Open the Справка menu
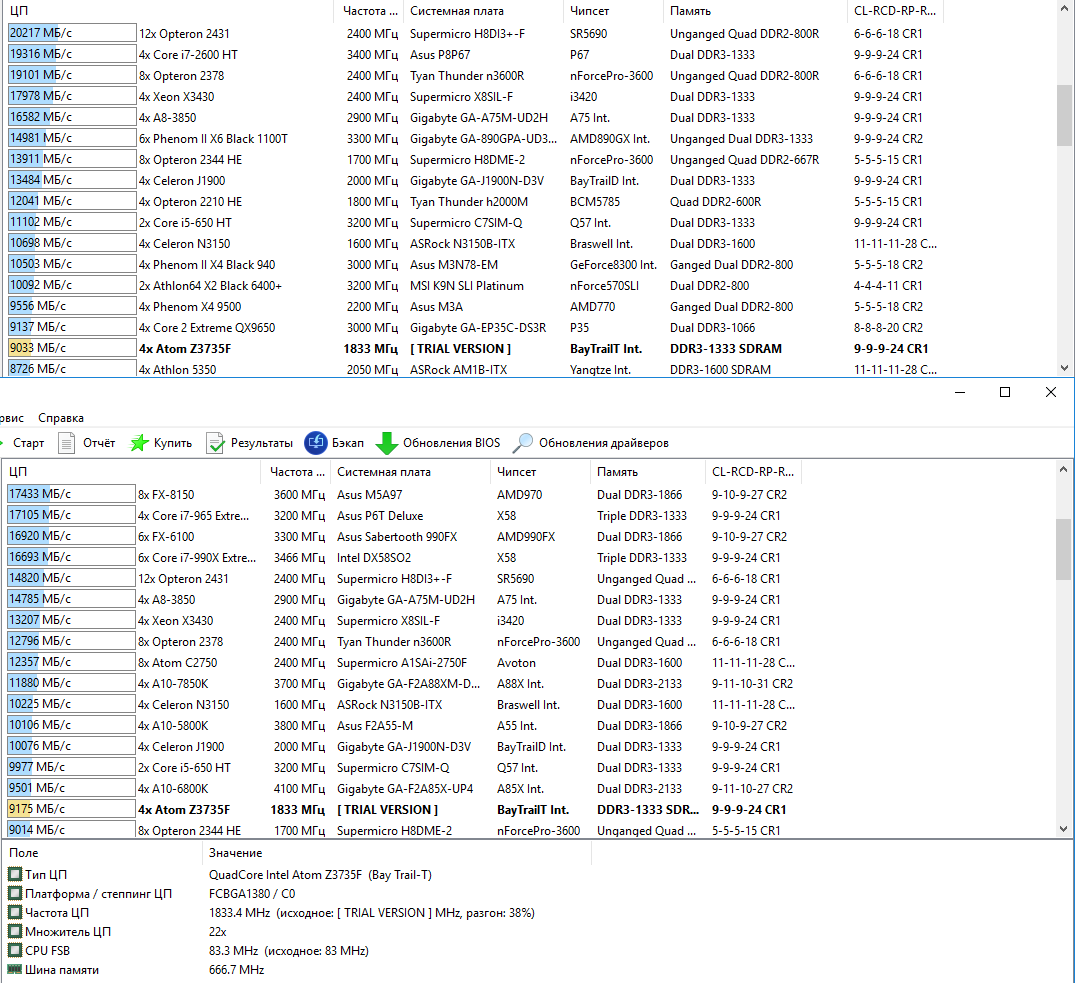 61,417
